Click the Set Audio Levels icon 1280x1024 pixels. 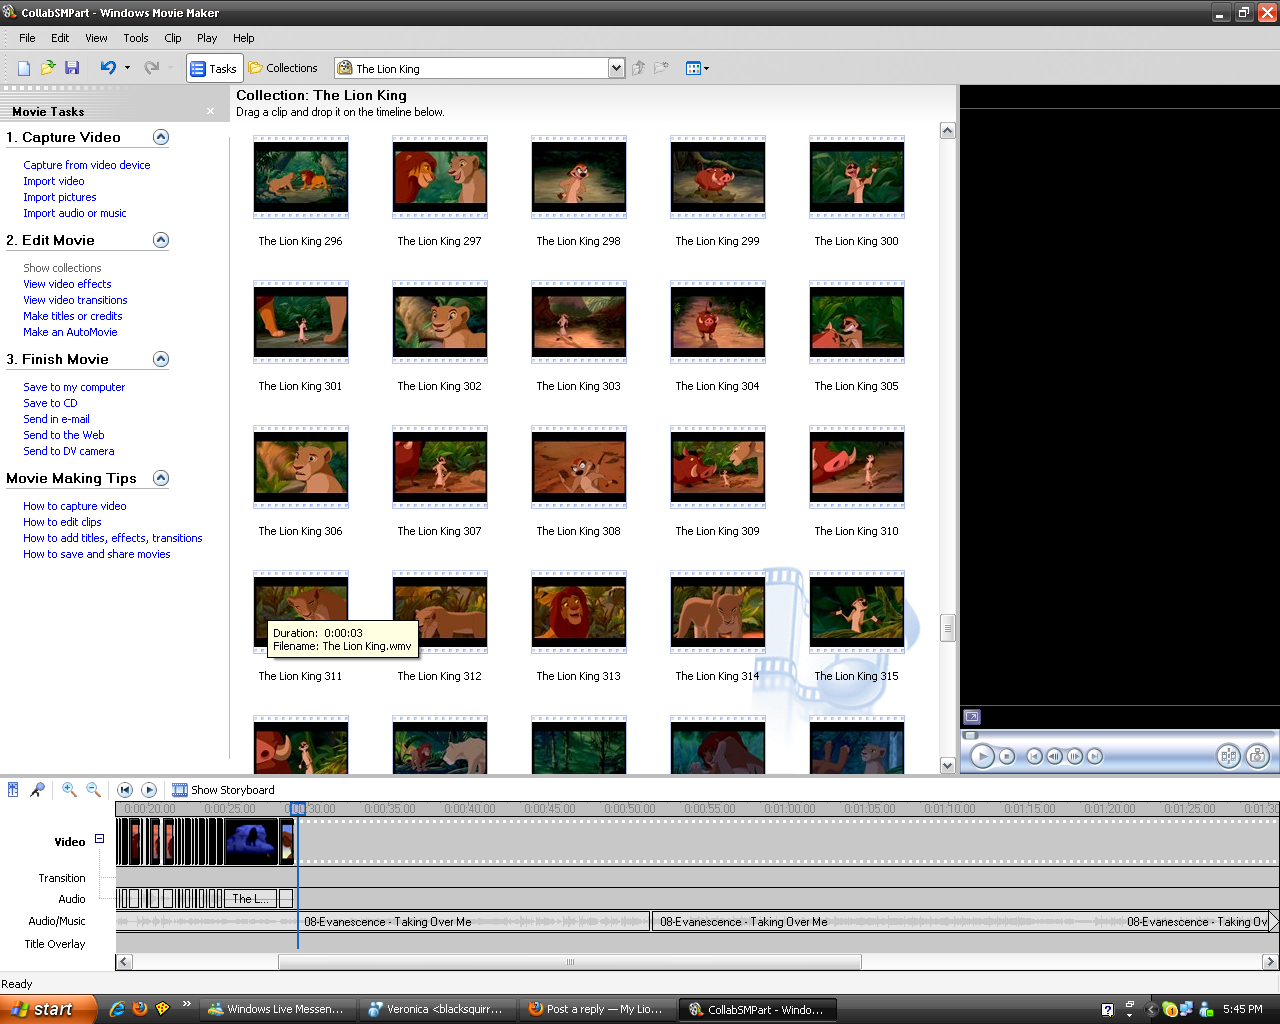click(13, 790)
